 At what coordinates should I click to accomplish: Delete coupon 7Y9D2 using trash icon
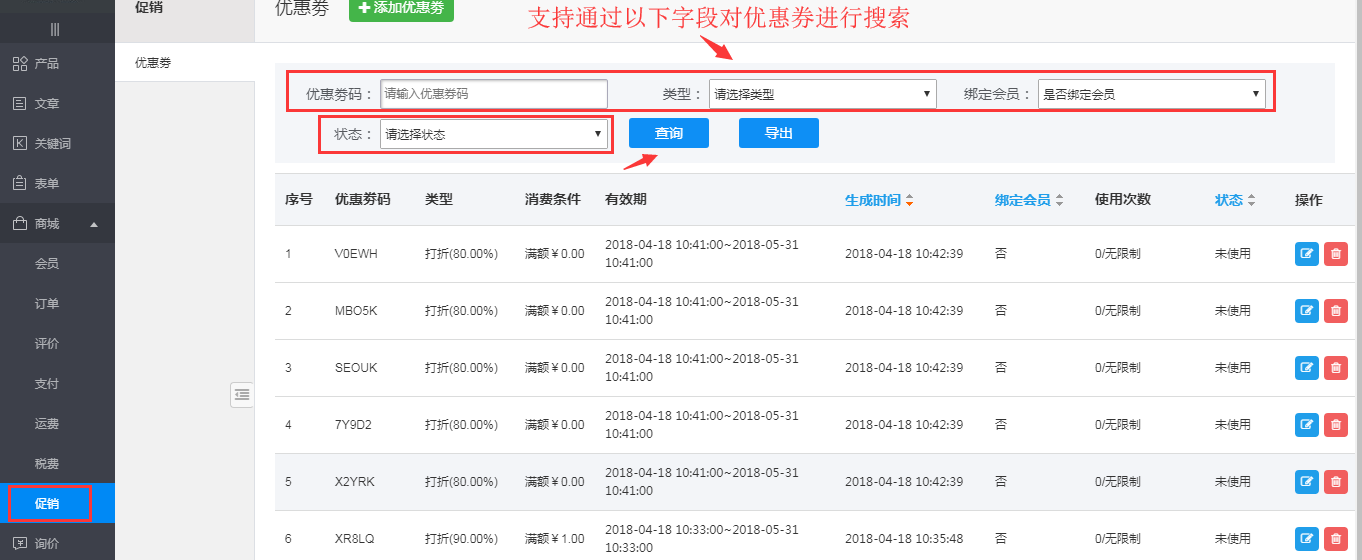[1335, 425]
